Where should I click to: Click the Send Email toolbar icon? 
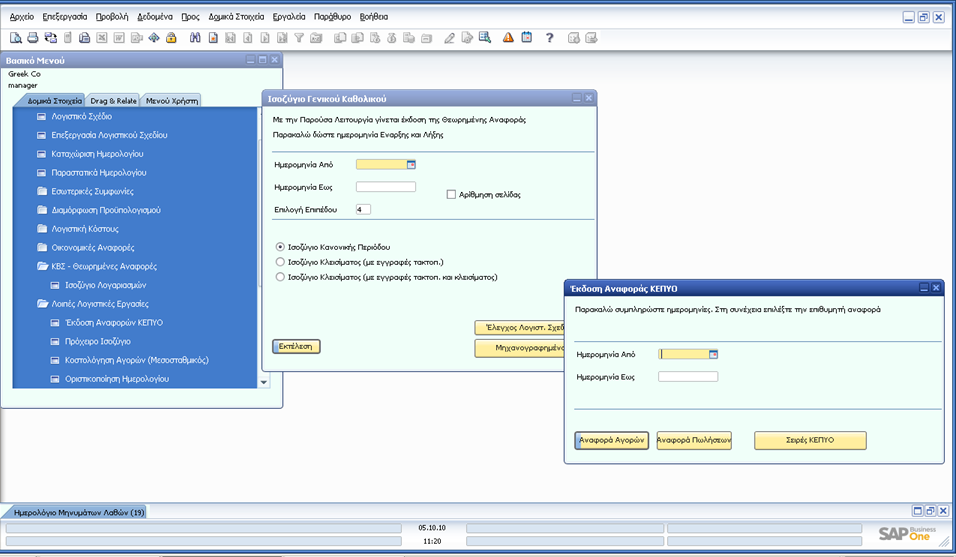click(x=51, y=38)
